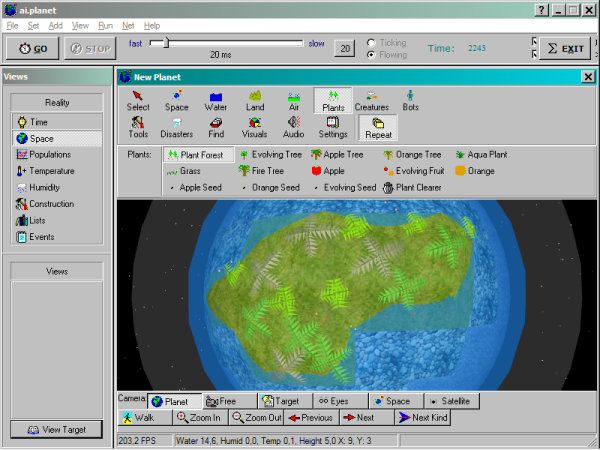Select the Water tool icon
Image resolution: width=600 pixels, height=450 pixels.
pyautogui.click(x=215, y=101)
